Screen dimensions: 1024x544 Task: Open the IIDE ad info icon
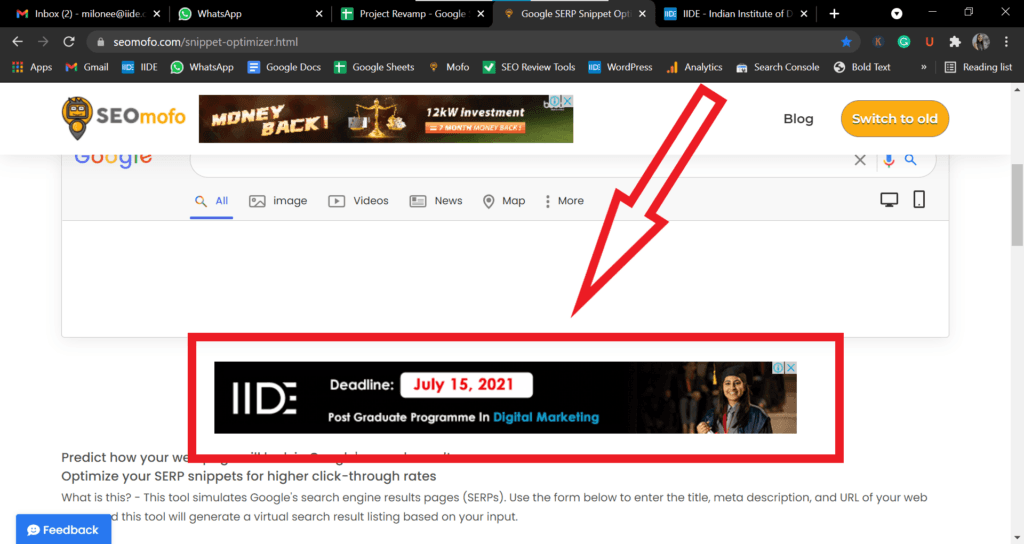click(778, 368)
